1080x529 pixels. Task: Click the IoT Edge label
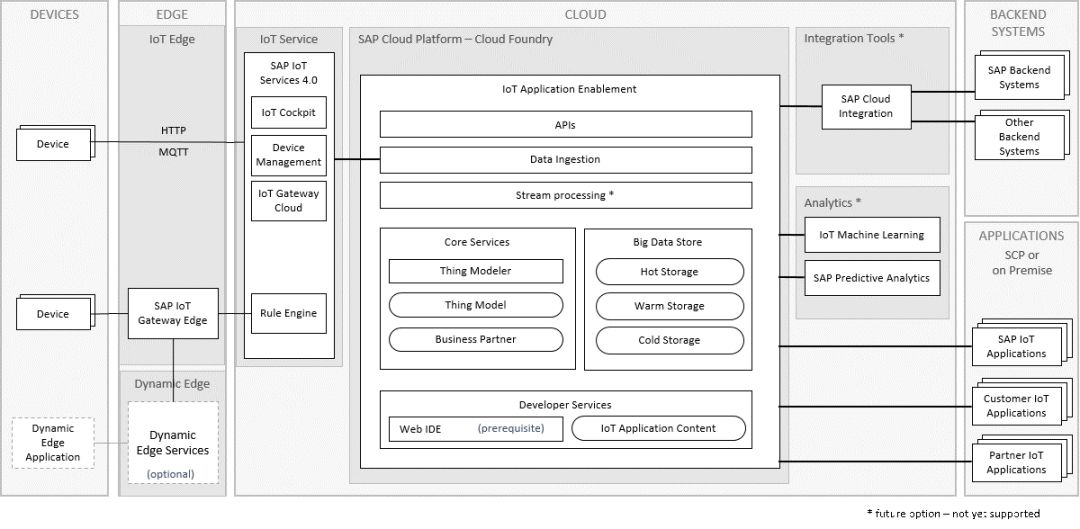[172, 39]
